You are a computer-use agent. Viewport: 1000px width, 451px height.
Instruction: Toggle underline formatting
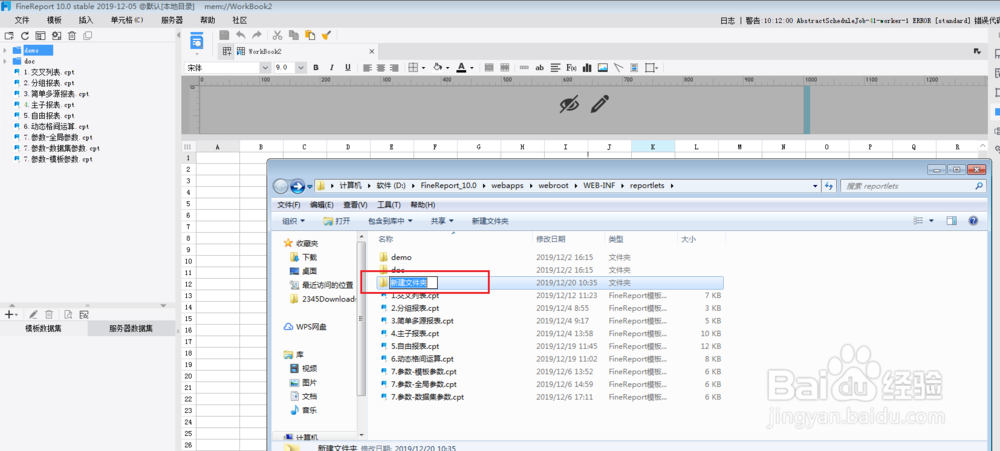click(x=348, y=68)
